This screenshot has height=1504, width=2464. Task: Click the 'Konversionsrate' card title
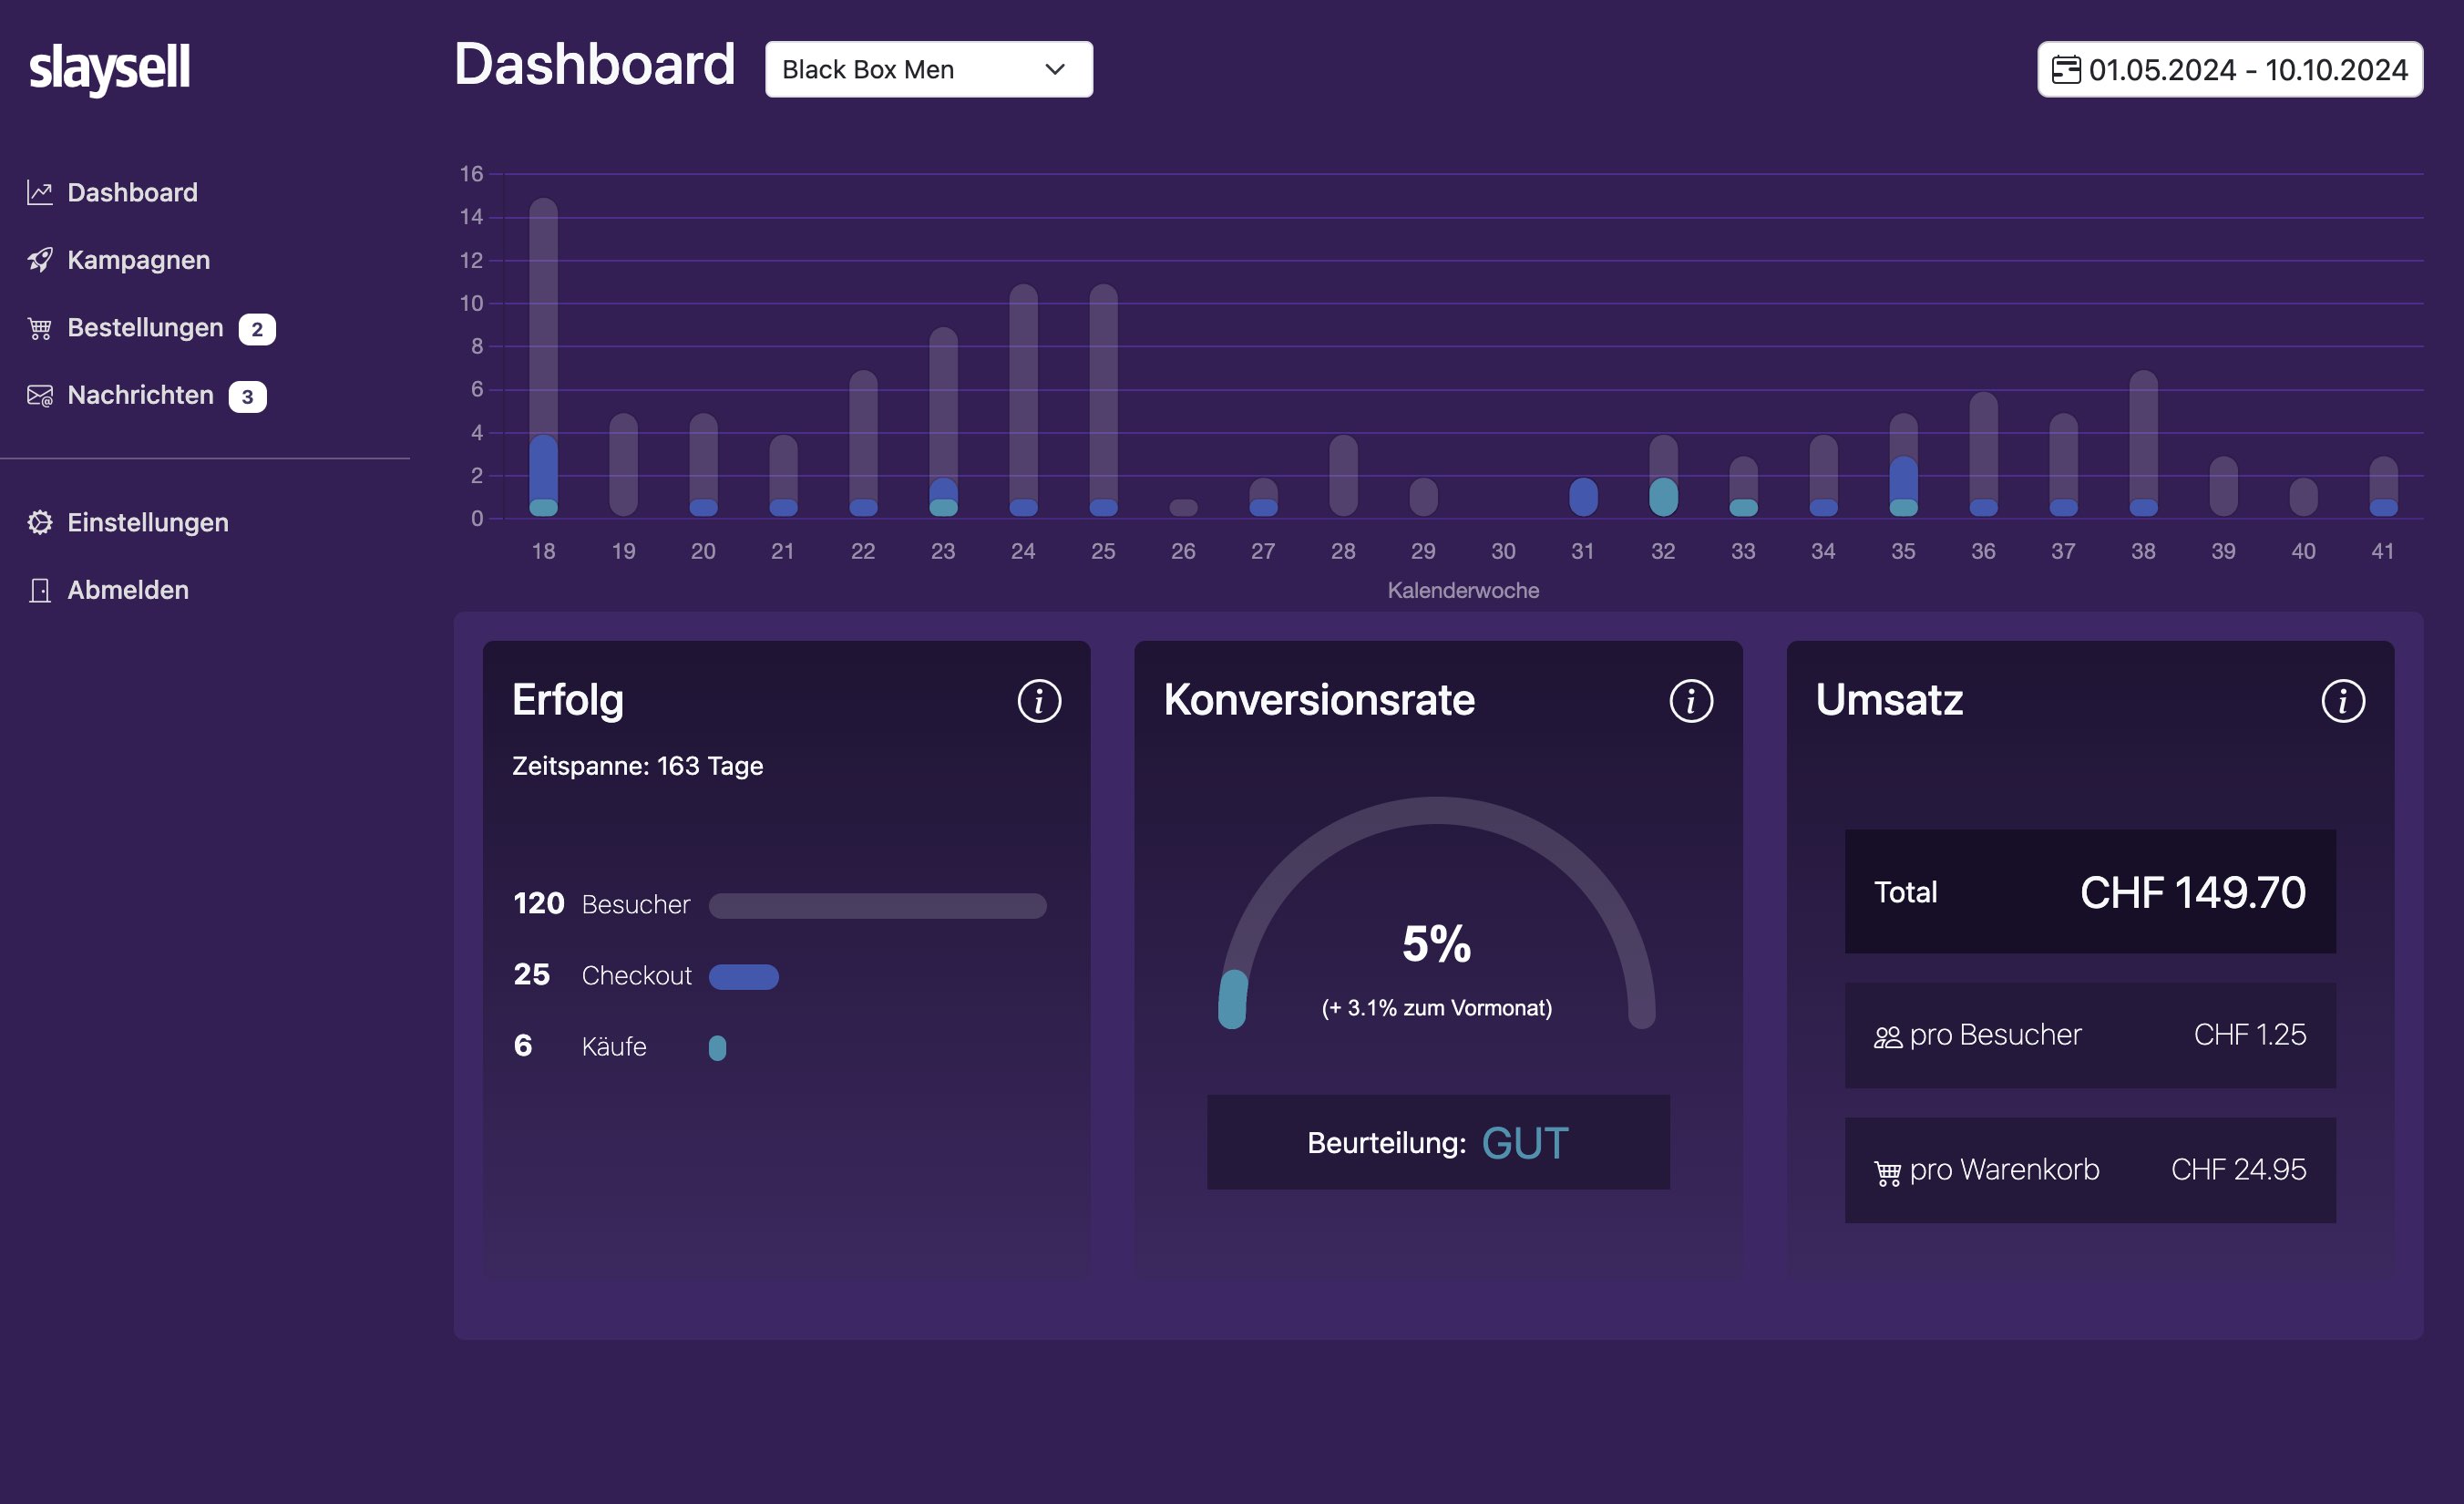coord(1319,700)
